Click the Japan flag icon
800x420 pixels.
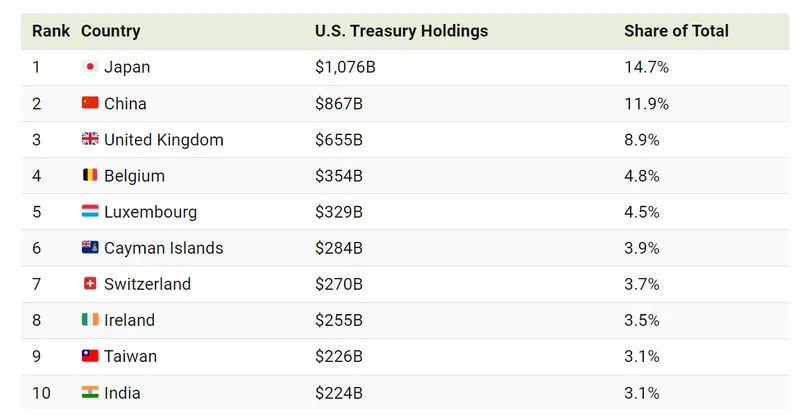click(x=90, y=67)
